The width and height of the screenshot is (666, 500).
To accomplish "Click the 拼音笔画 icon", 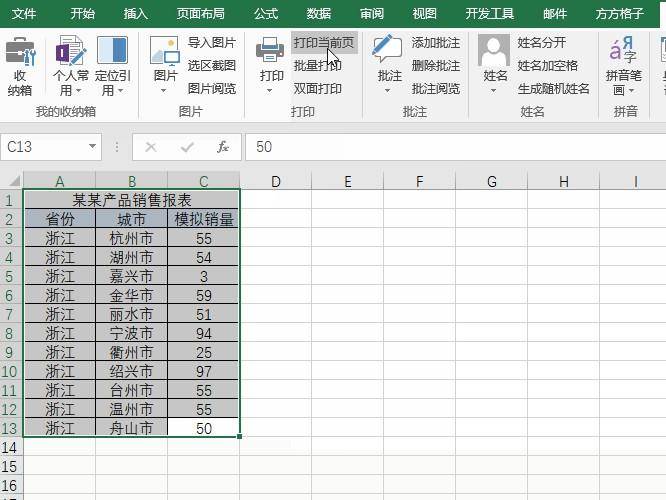I will click(x=623, y=50).
